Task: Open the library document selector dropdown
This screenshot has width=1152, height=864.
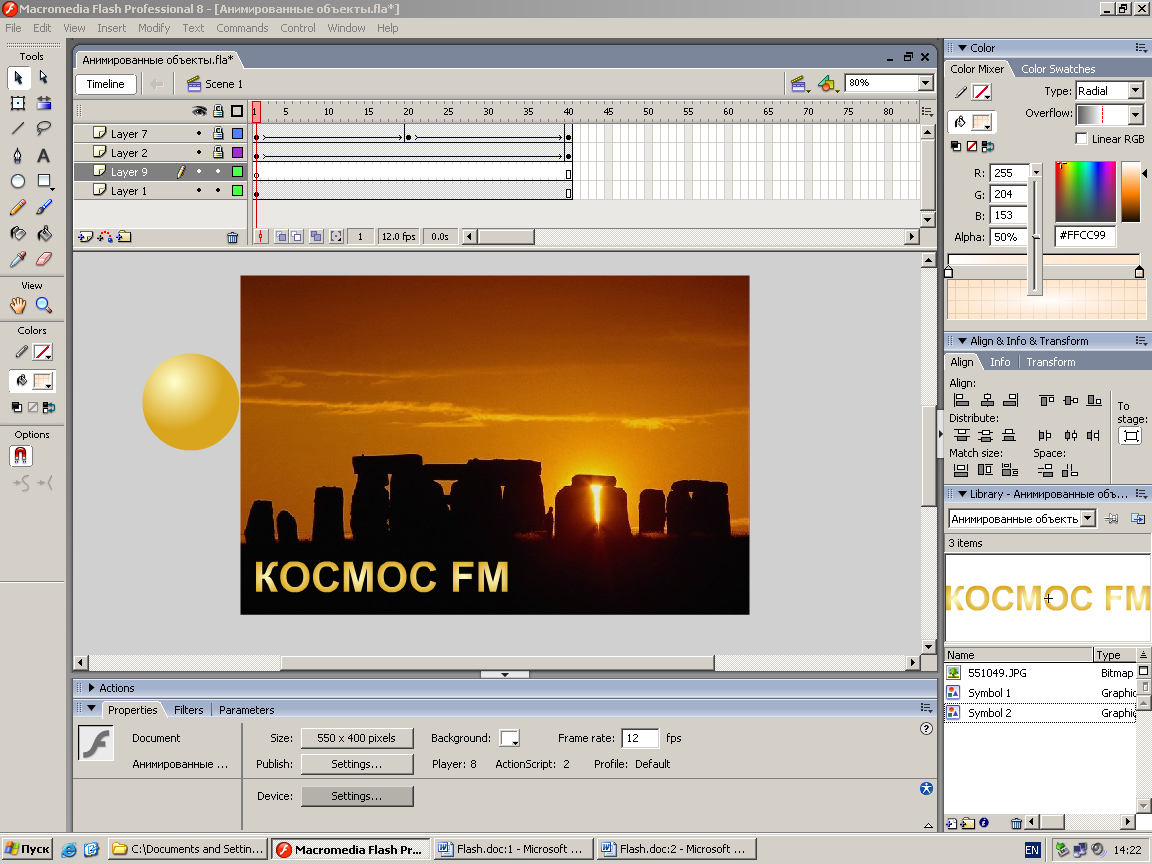Action: pos(1088,519)
